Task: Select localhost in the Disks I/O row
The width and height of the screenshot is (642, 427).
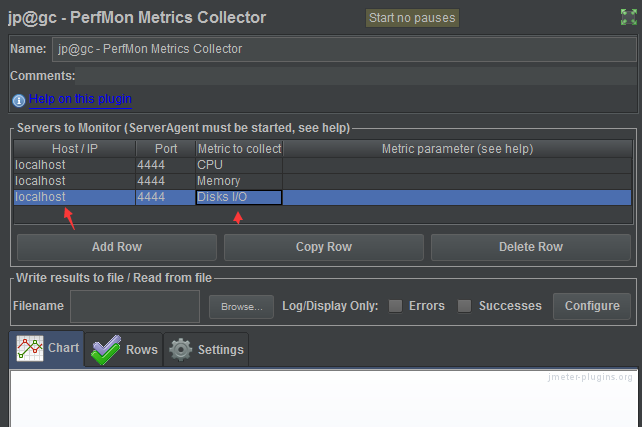Action: click(x=75, y=197)
